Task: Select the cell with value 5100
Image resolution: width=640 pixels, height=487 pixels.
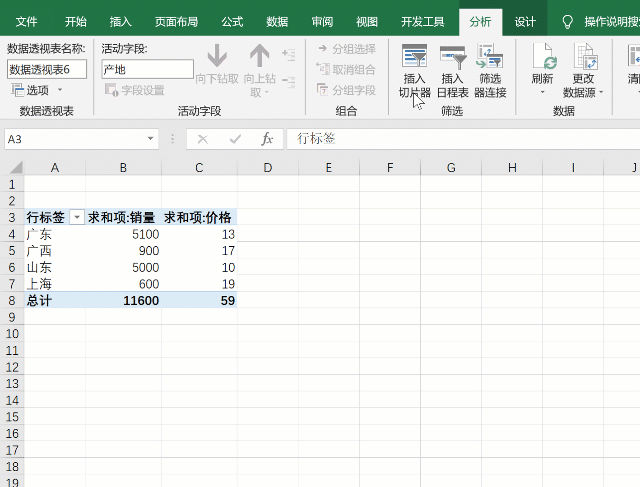Action: coord(123,234)
